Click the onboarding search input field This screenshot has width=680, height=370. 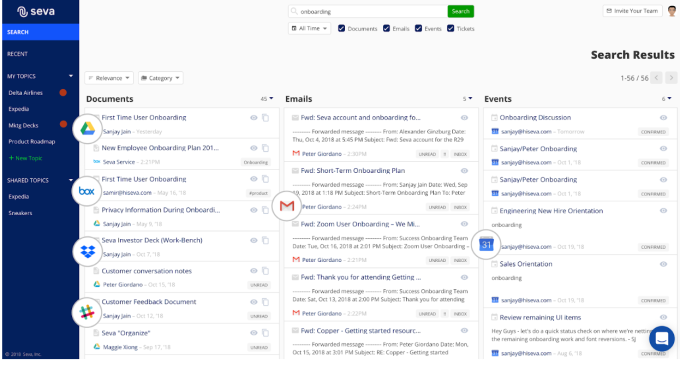(368, 11)
